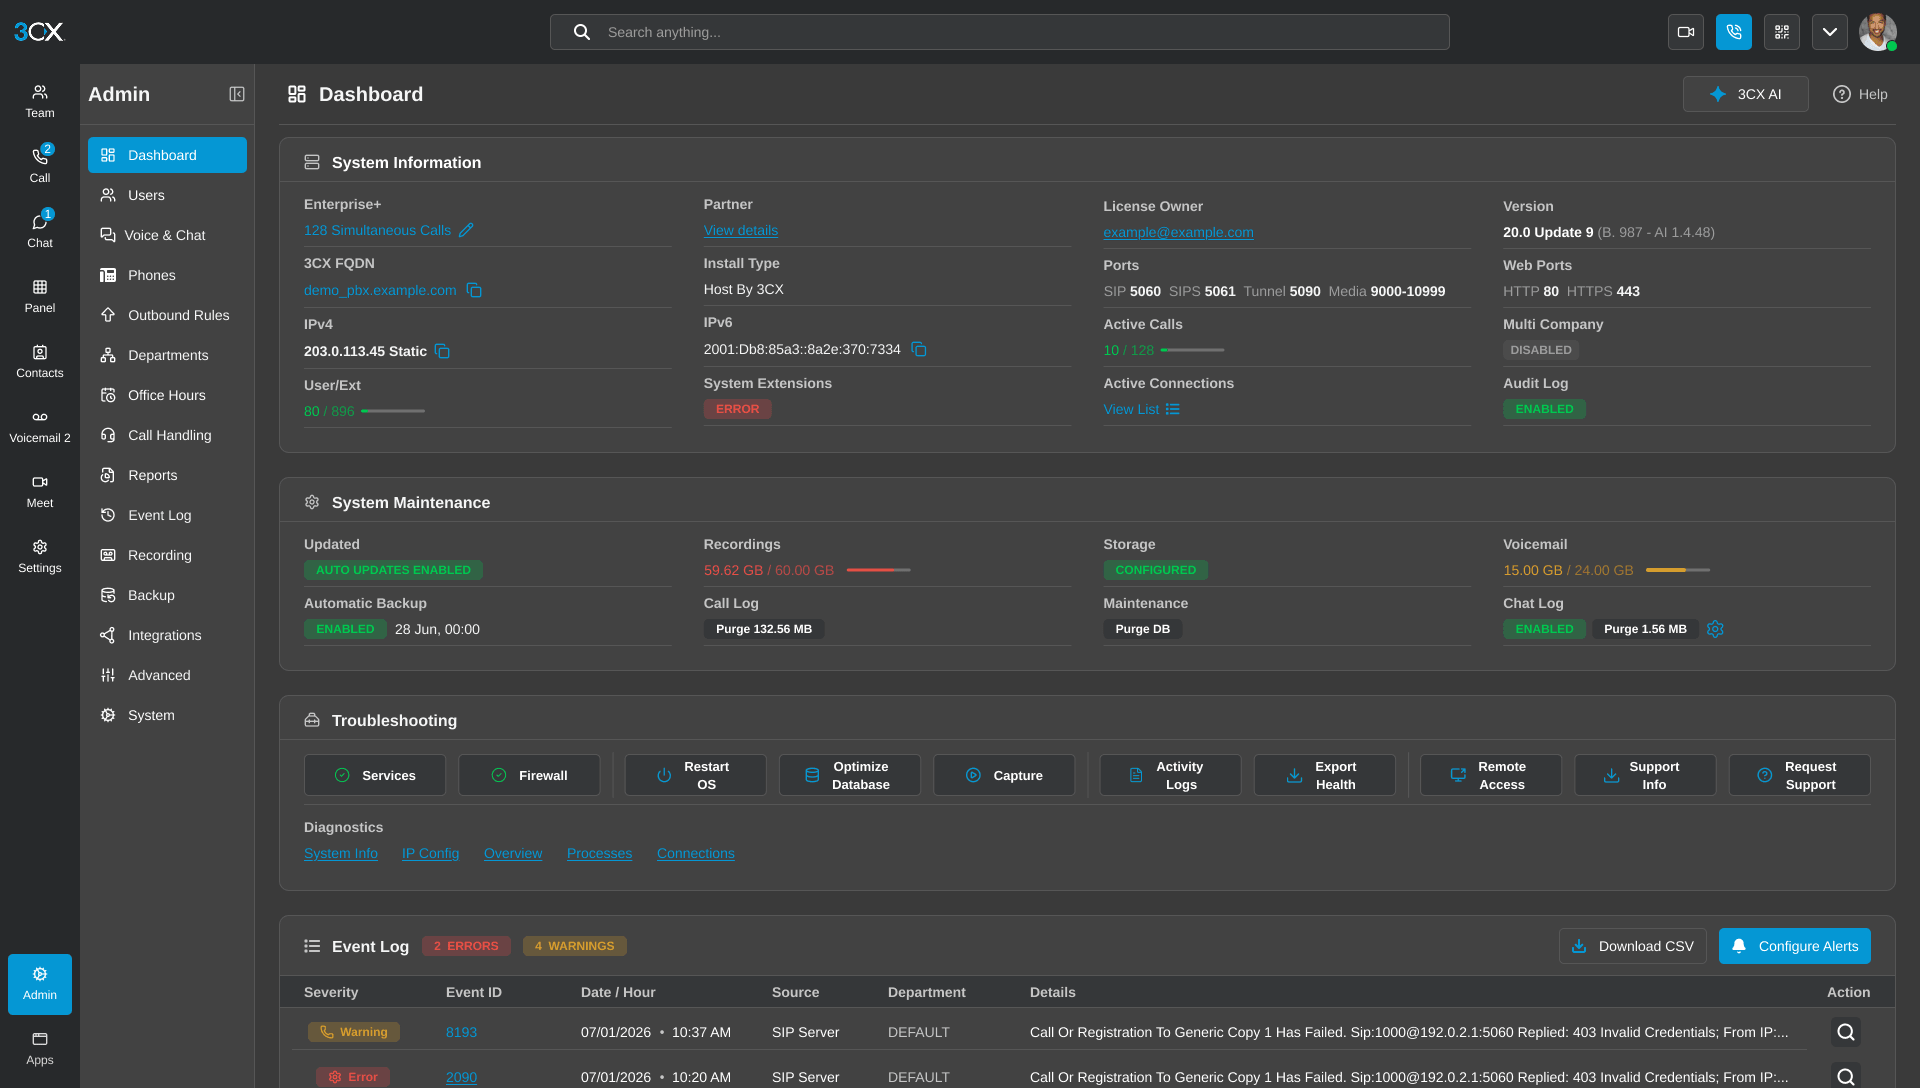Open the Processes diagnostics link
Screen dimensions: 1920x1088
599,853
